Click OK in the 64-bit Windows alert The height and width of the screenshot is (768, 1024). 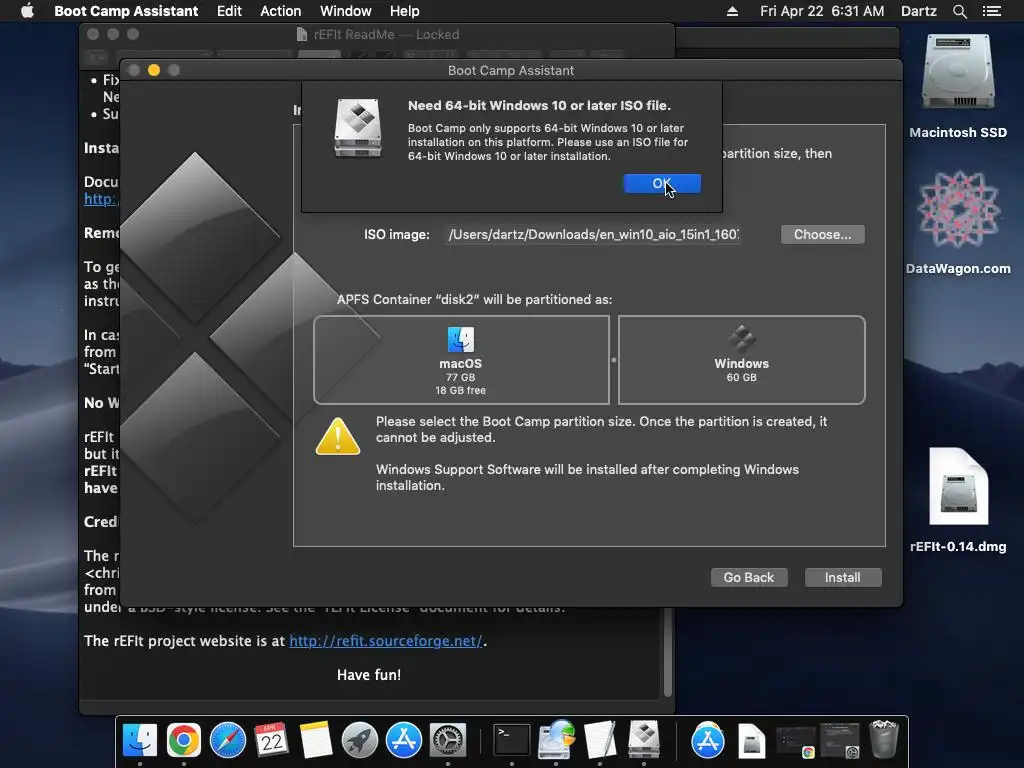[662, 184]
